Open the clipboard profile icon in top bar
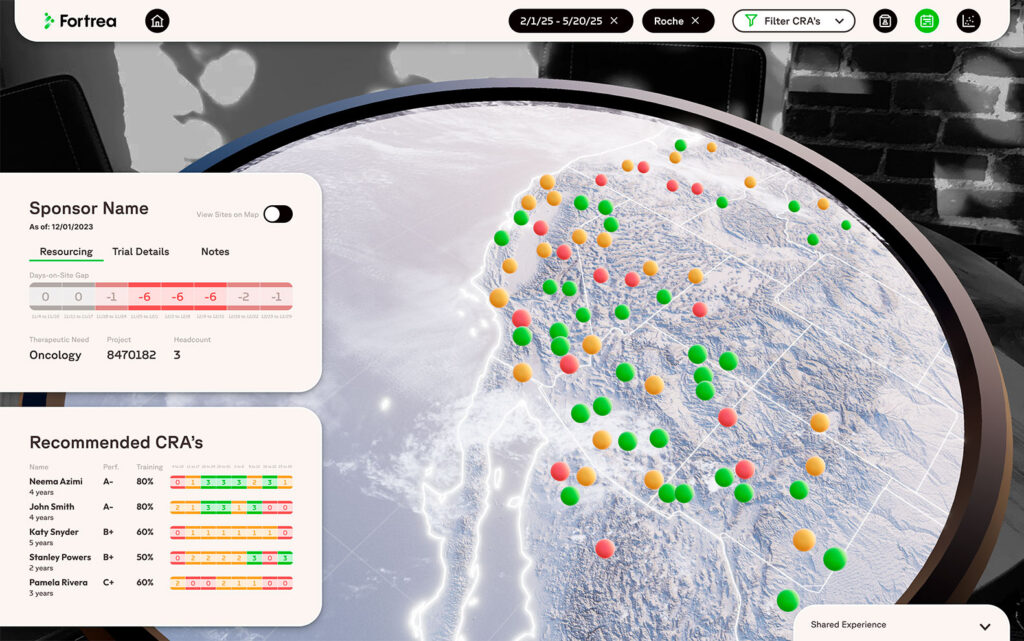 [885, 21]
